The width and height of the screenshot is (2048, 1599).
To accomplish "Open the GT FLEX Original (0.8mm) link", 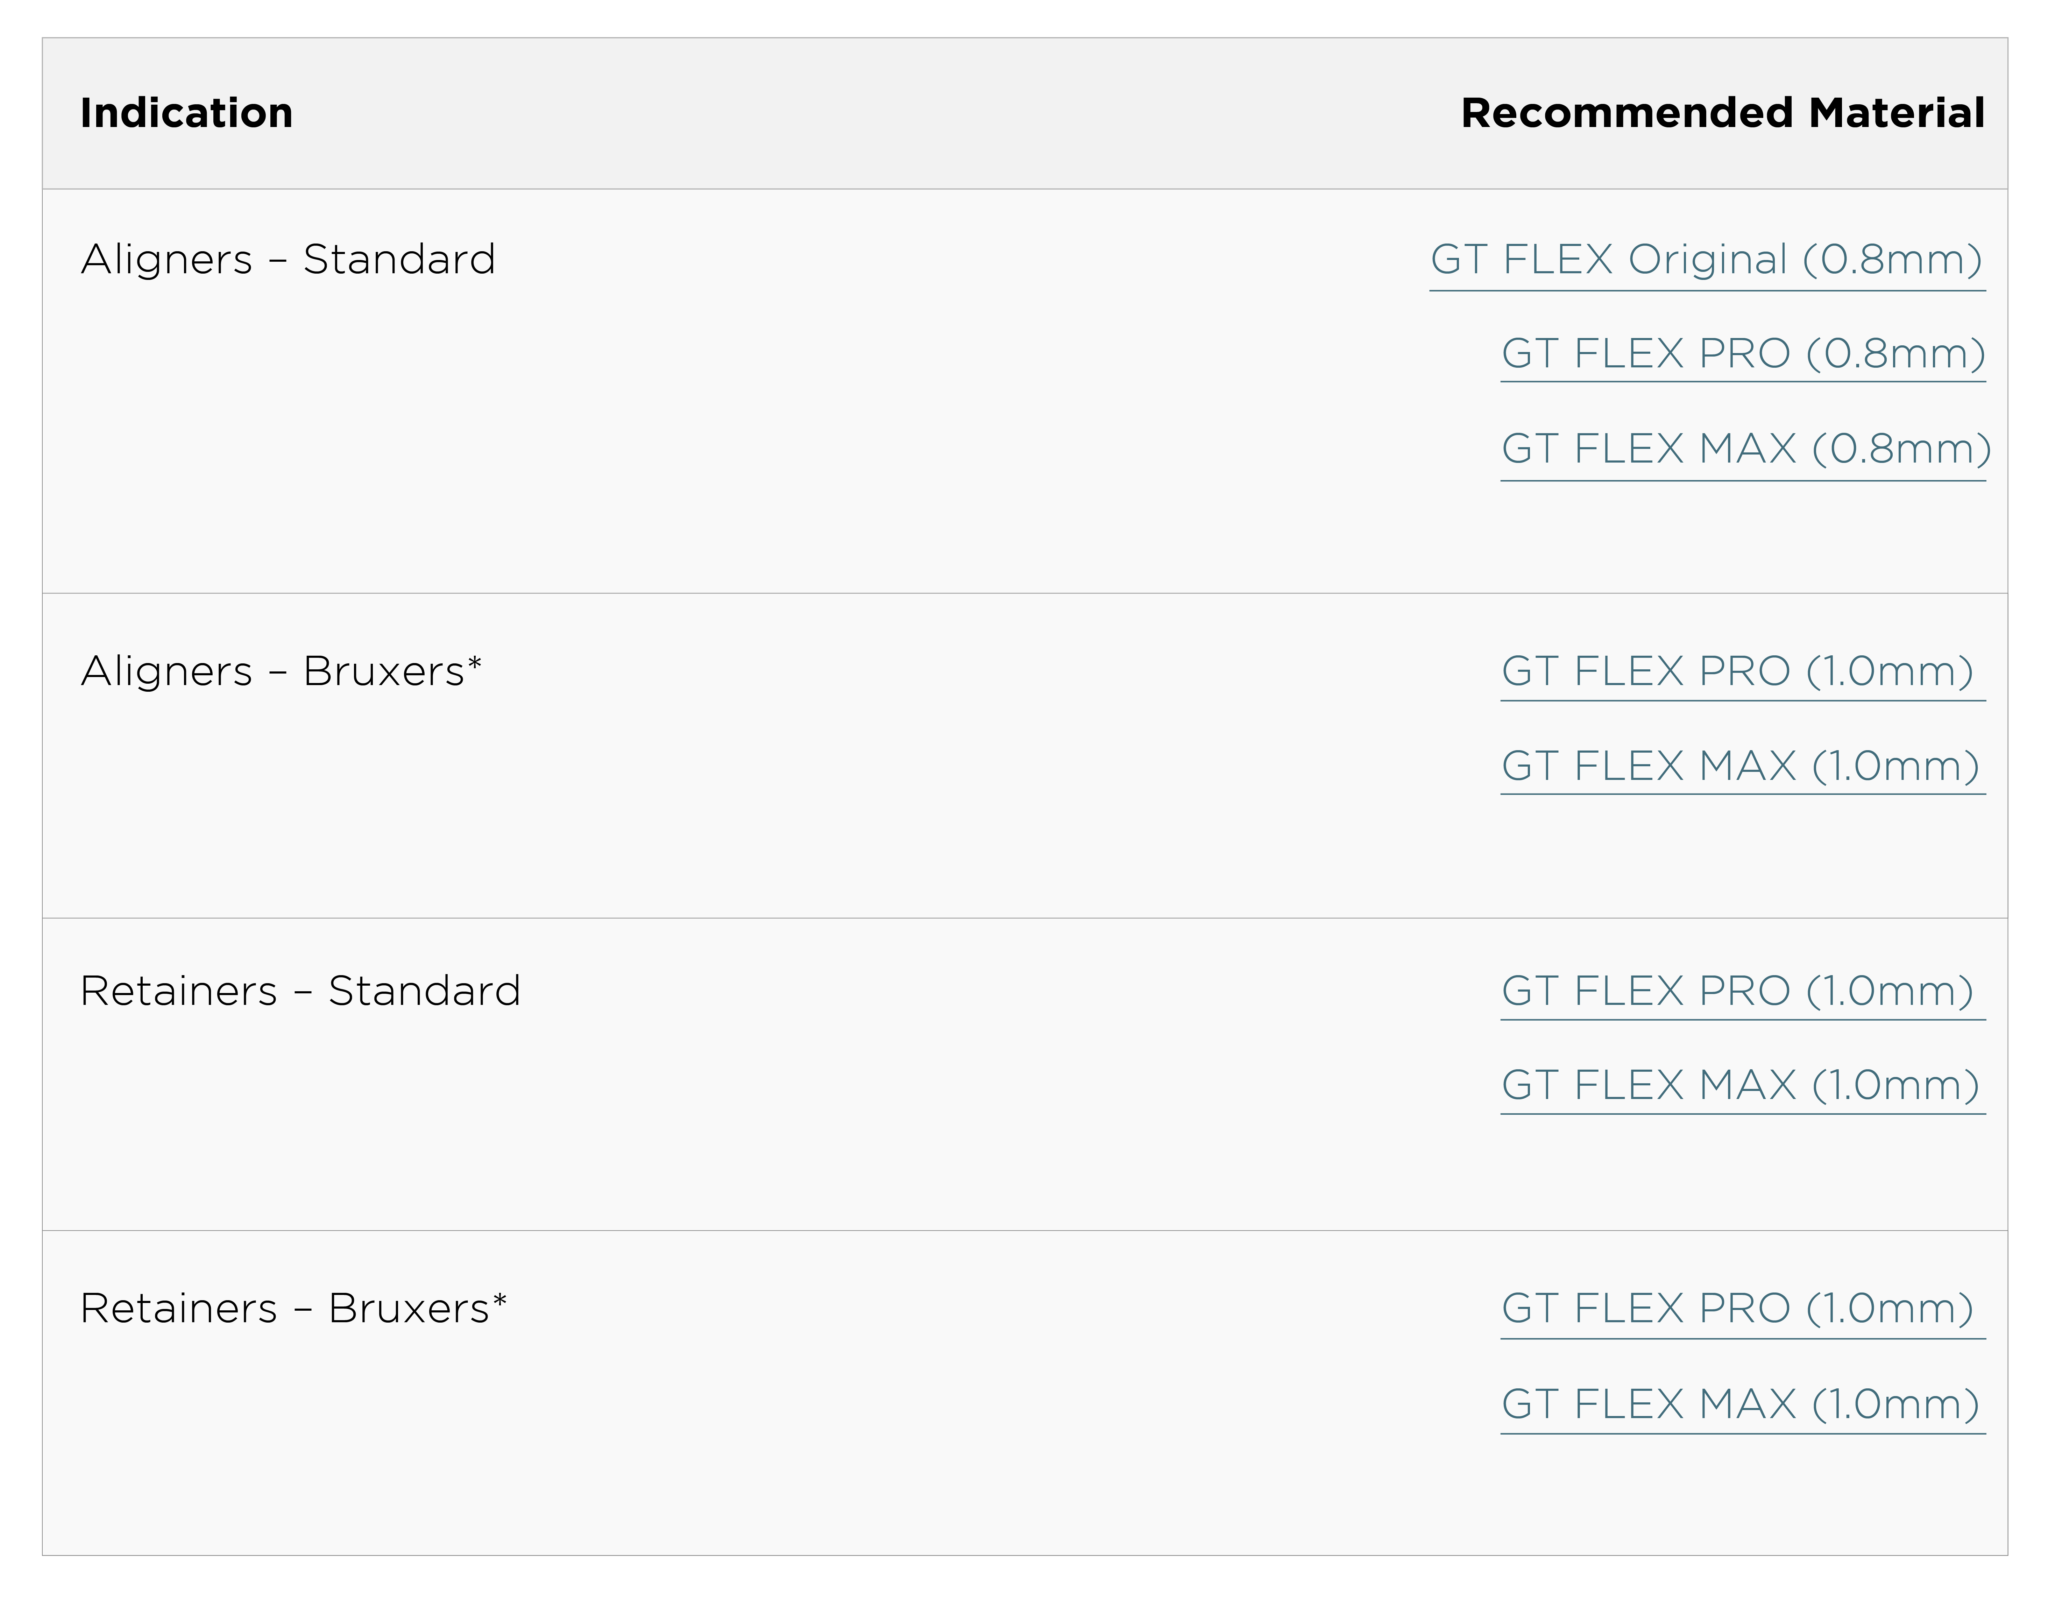I will 1706,260.
